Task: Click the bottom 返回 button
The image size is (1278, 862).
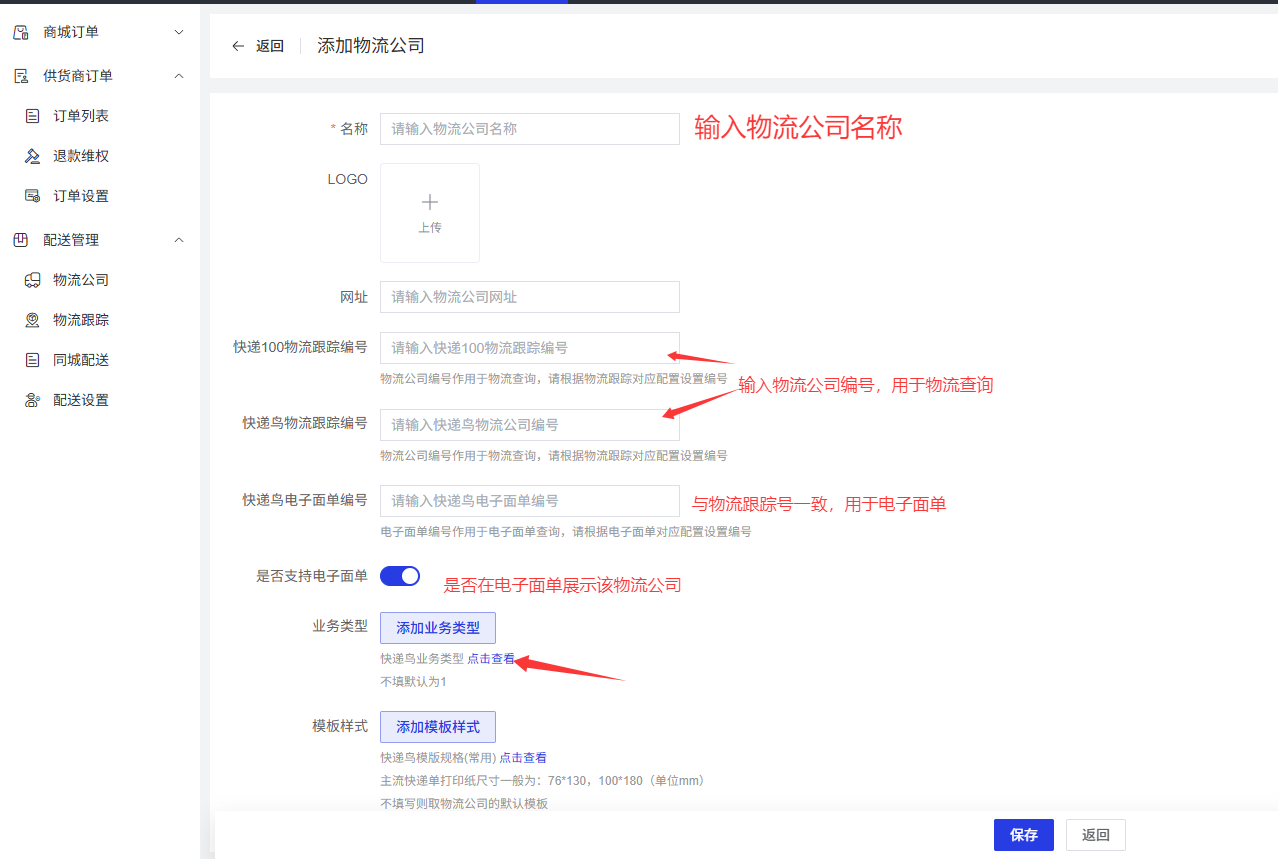Action: coord(1096,835)
